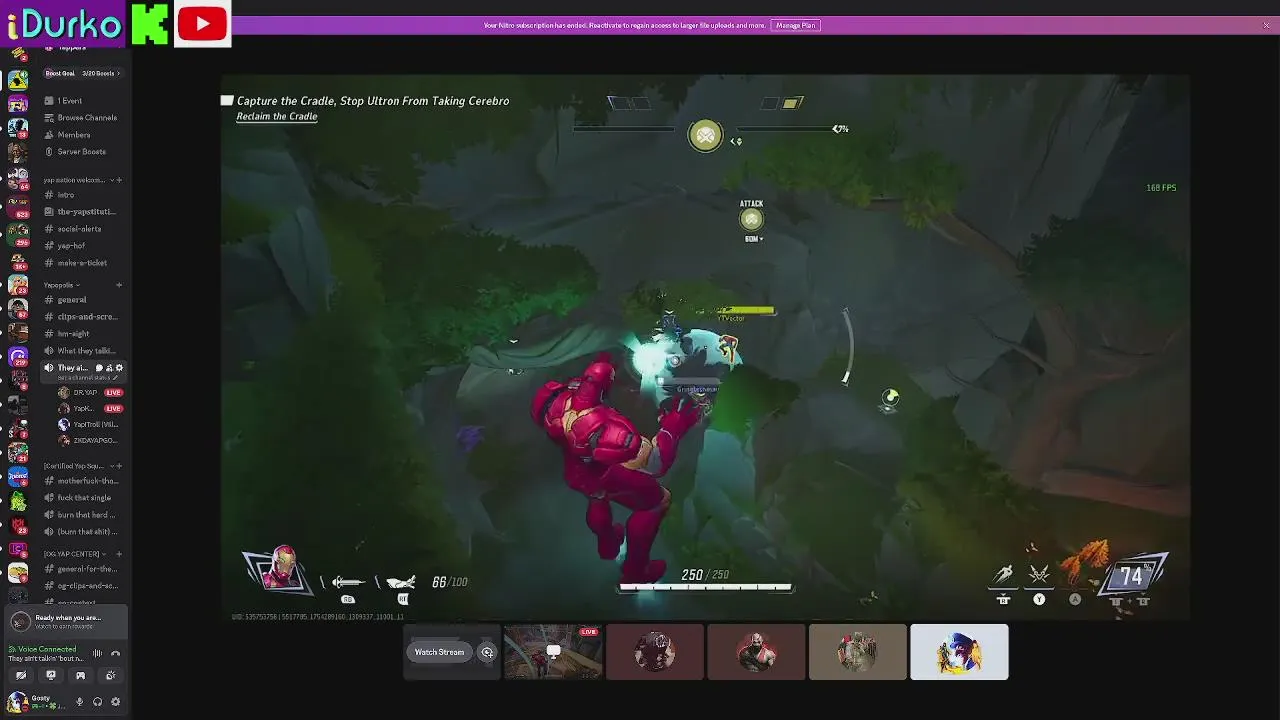This screenshot has height=720, width=1280.
Task: Open the server icon with 623 badge
Action: pyautogui.click(x=18, y=205)
